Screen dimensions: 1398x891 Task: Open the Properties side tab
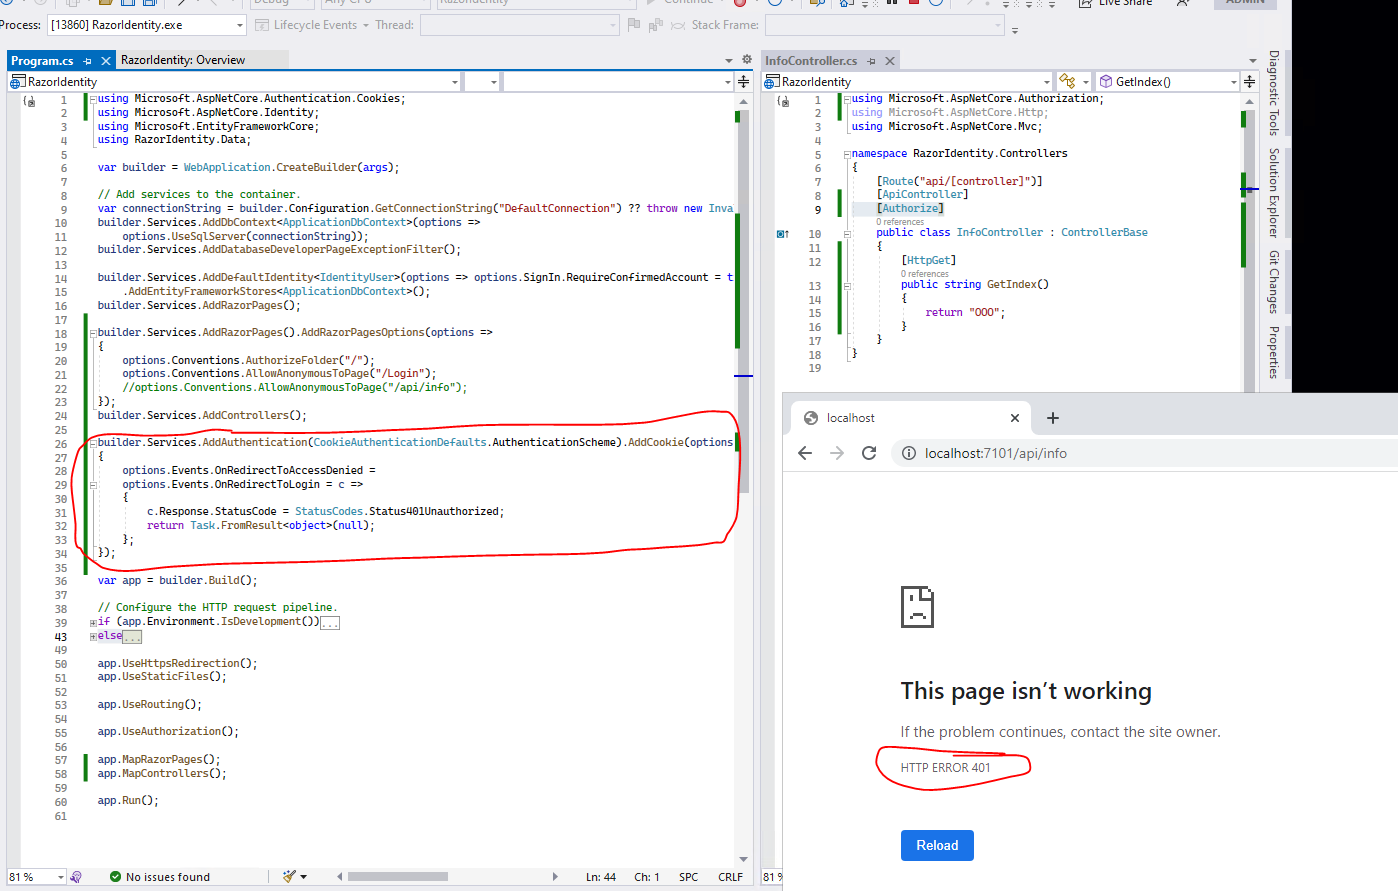point(1274,352)
